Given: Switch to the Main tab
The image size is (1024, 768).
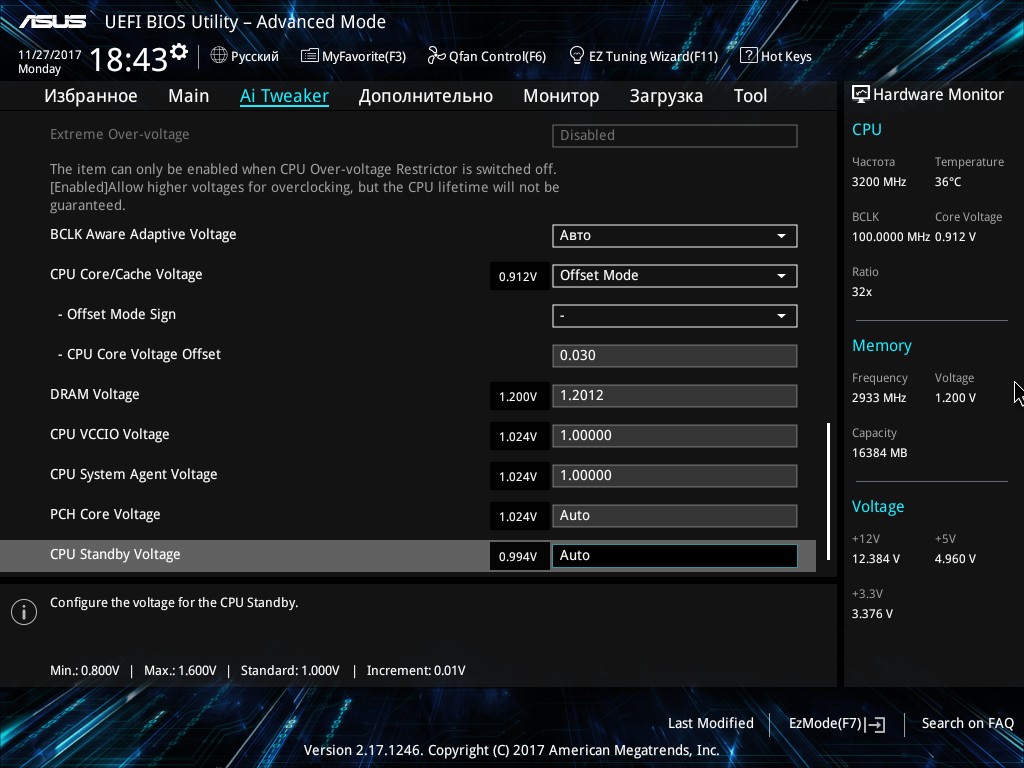Looking at the screenshot, I should tap(189, 96).
